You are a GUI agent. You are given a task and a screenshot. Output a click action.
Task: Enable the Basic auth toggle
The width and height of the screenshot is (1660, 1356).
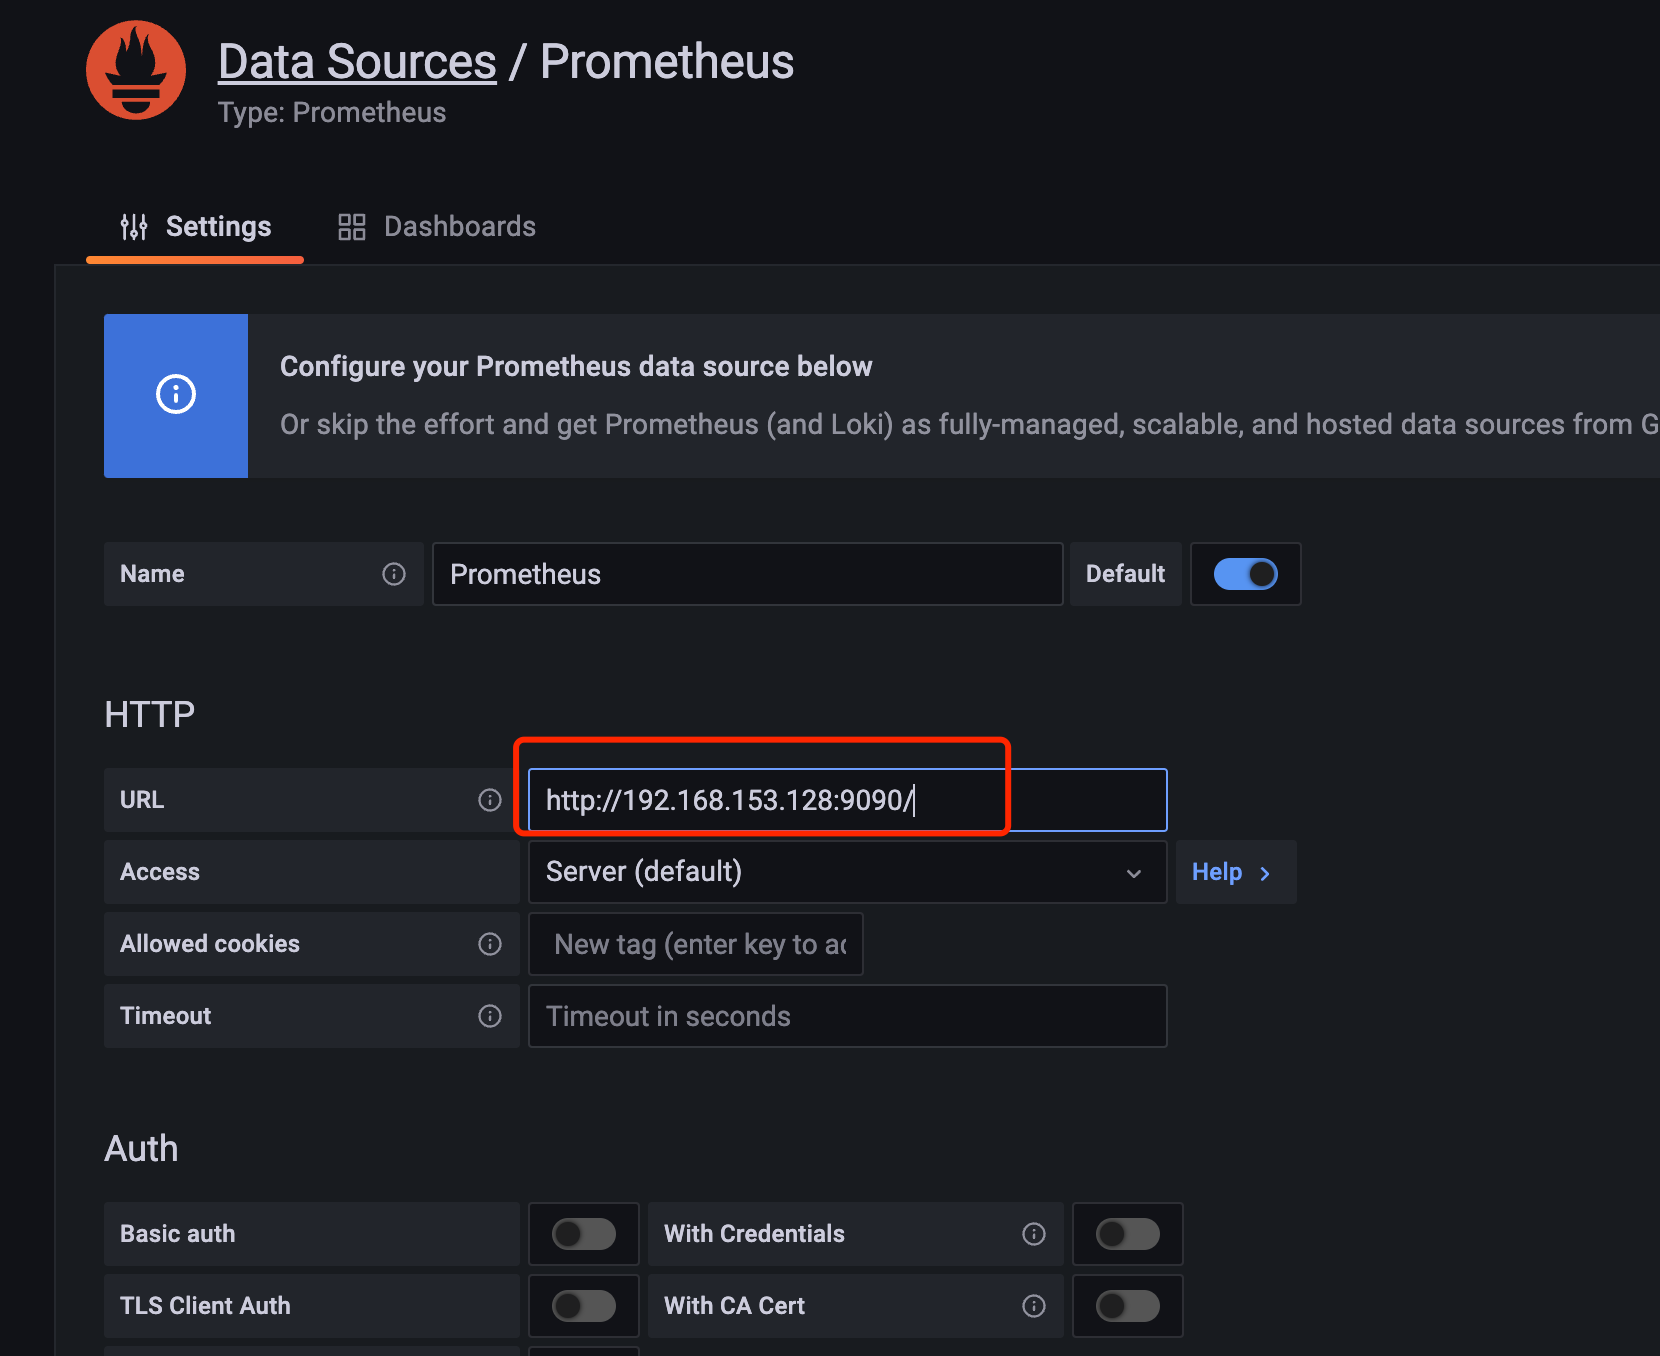click(x=584, y=1234)
